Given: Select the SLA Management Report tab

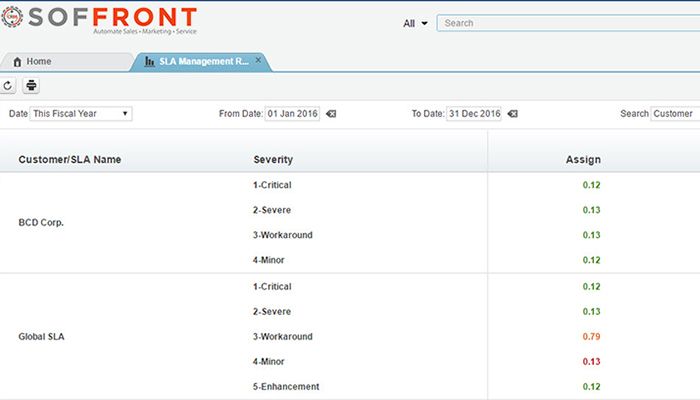Looking at the screenshot, I should coord(199,62).
